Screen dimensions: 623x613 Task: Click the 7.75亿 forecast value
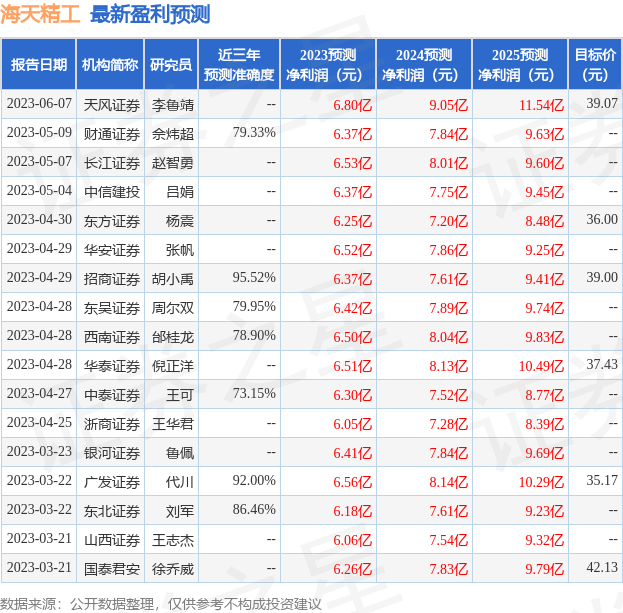point(449,192)
